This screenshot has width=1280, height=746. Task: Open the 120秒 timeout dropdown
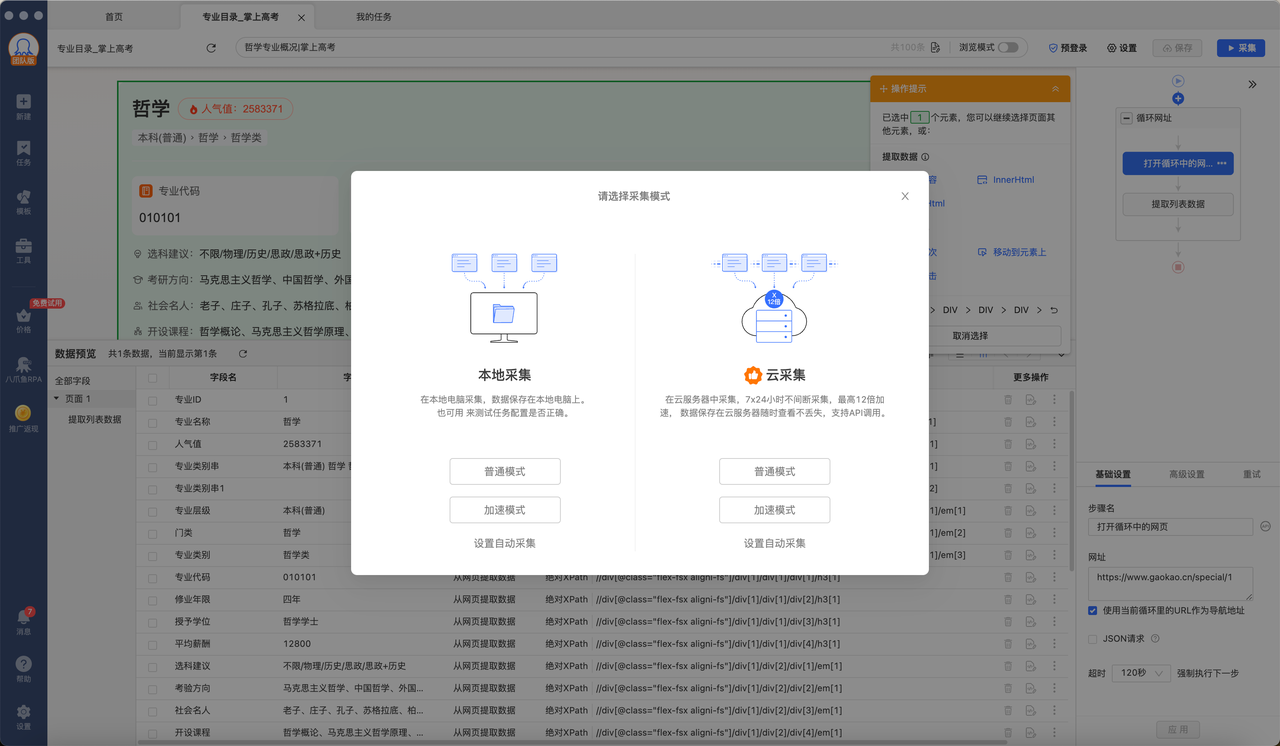1141,673
